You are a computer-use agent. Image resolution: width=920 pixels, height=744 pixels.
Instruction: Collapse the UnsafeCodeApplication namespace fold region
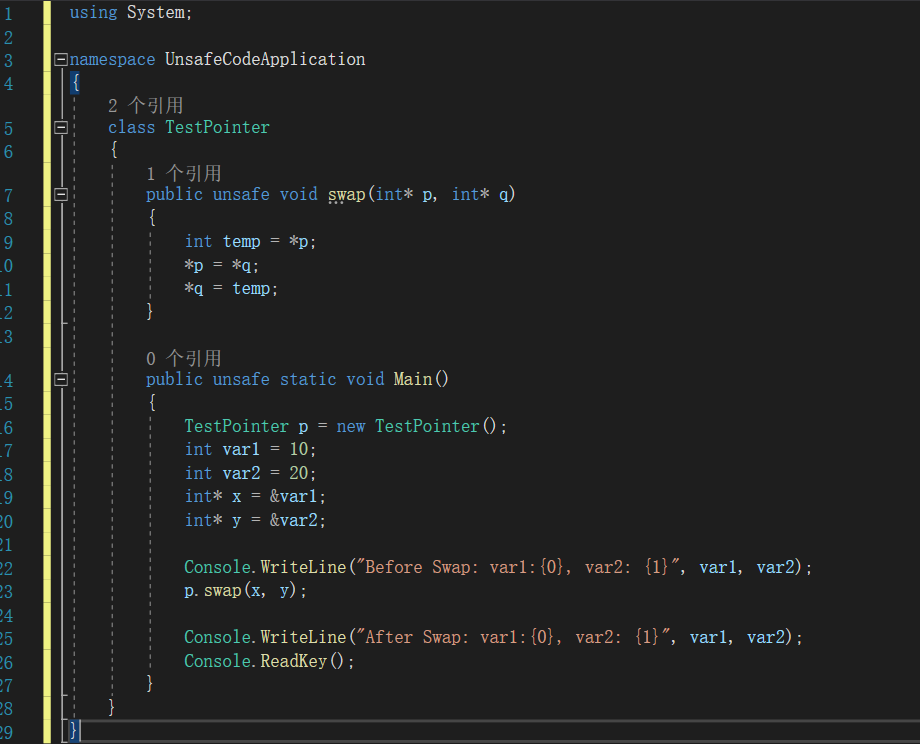pos(60,59)
